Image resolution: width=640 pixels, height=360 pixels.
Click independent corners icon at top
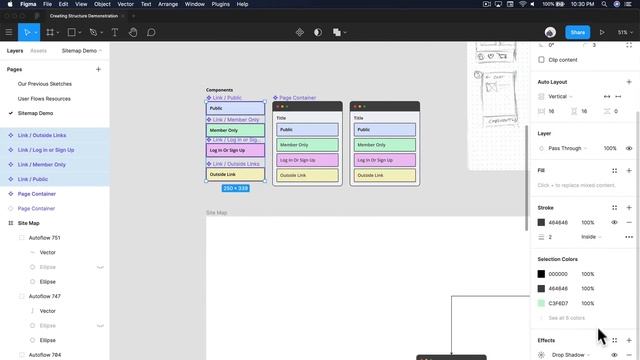coord(629,45)
